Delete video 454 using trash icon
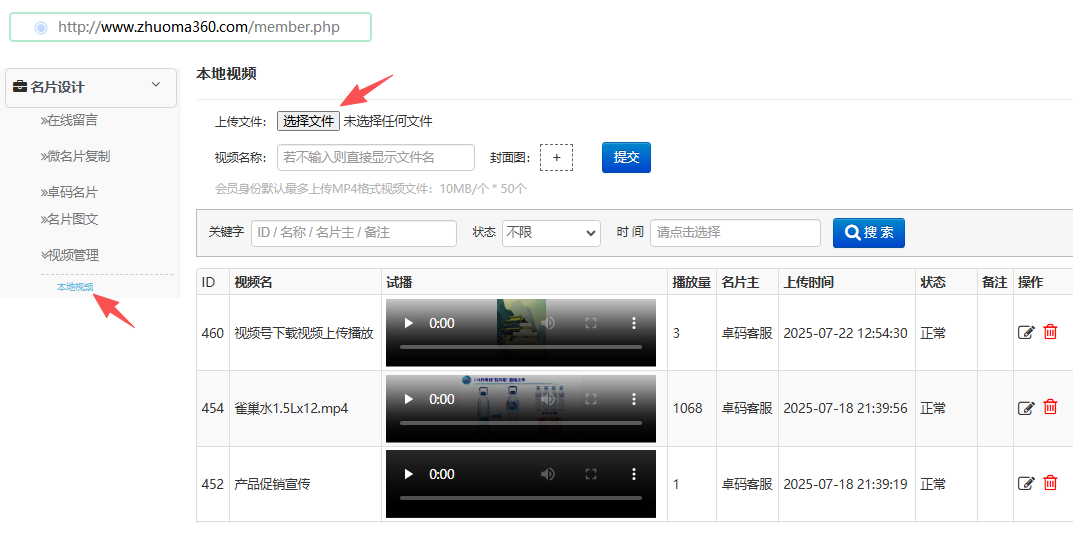1078x535 pixels. [1050, 407]
